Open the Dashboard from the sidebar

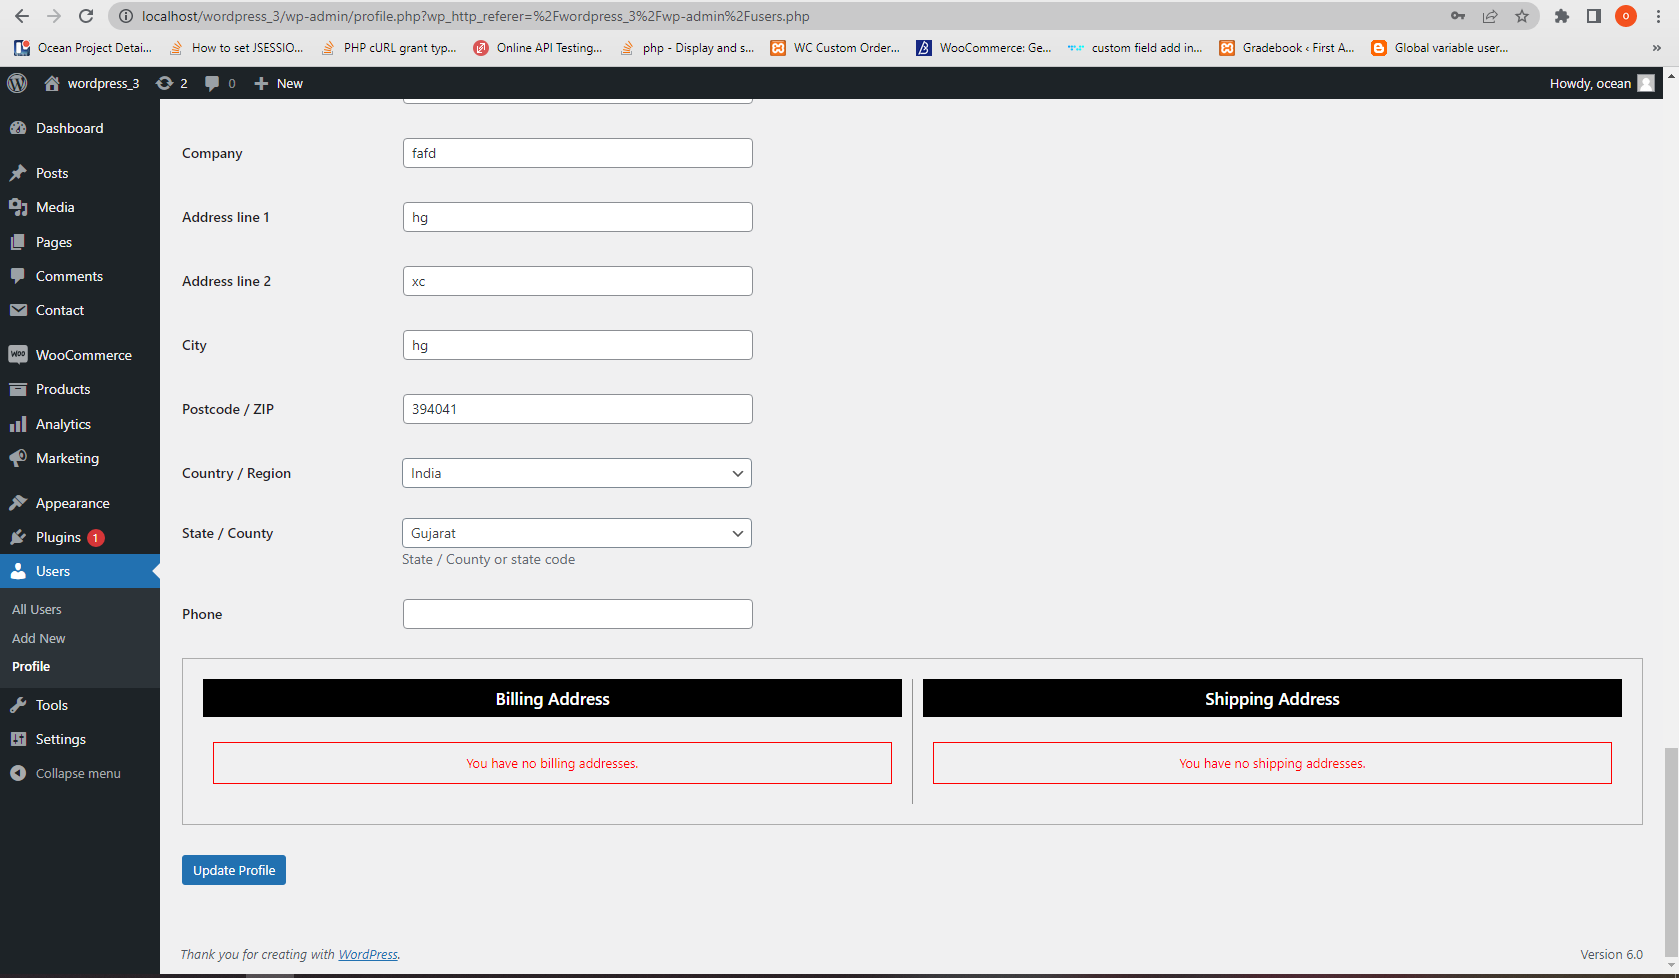(70, 128)
